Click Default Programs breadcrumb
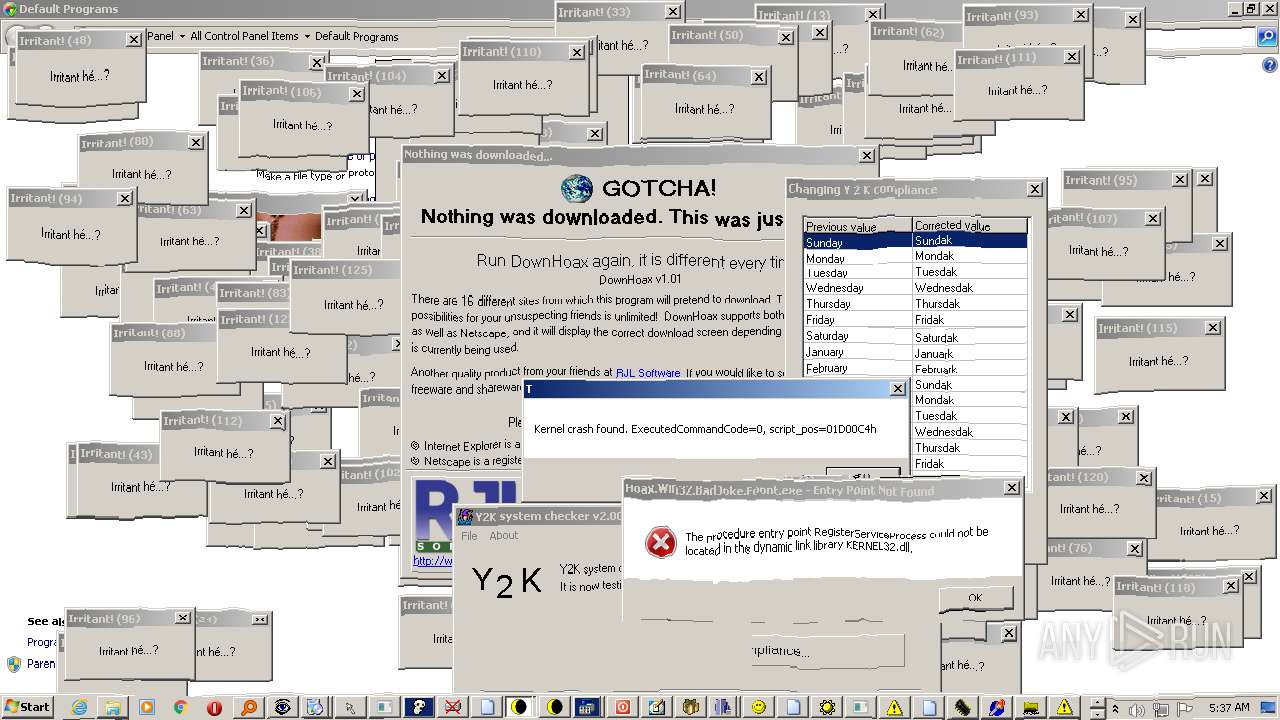 click(x=357, y=37)
